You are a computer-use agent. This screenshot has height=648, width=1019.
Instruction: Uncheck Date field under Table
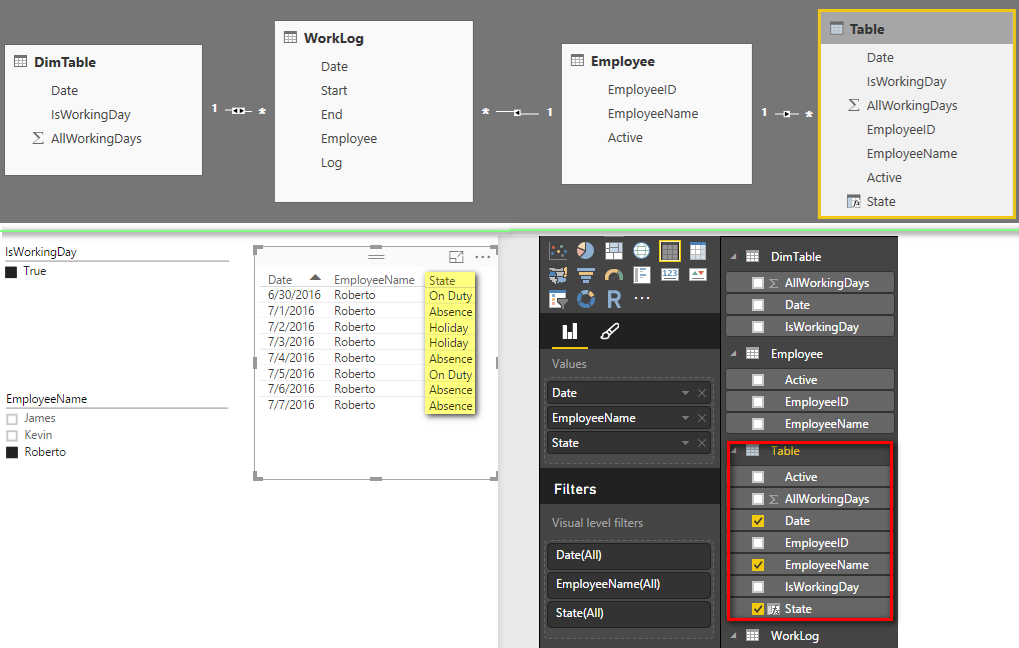click(758, 521)
